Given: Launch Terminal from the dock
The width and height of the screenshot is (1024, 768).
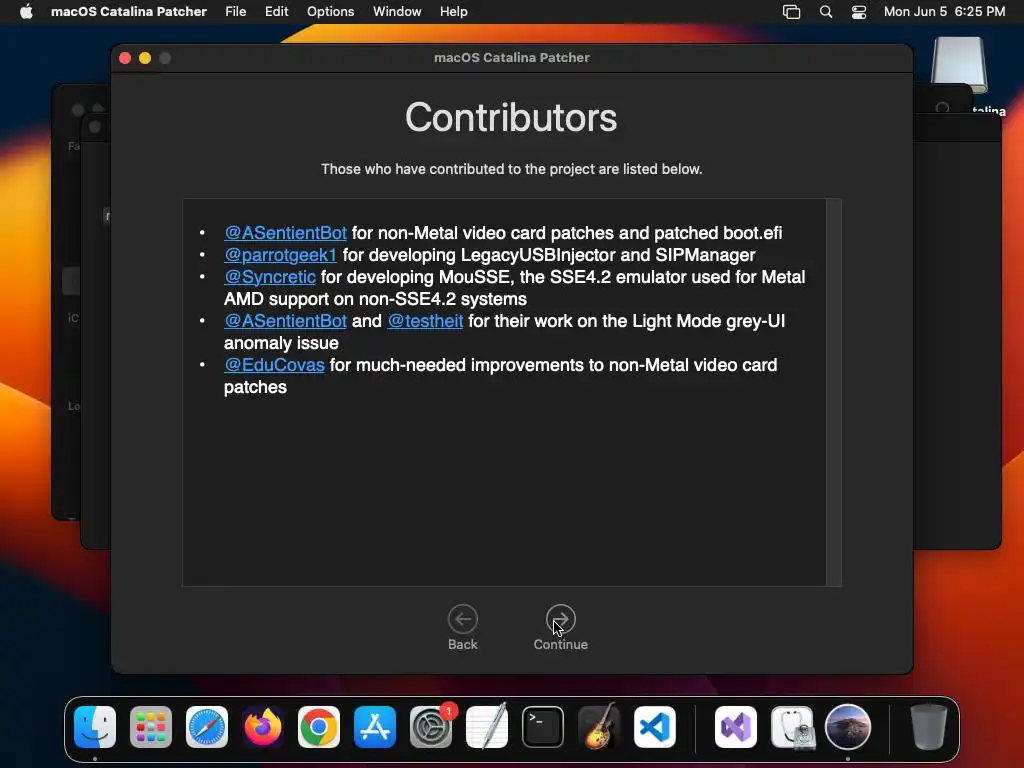Looking at the screenshot, I should pos(543,727).
